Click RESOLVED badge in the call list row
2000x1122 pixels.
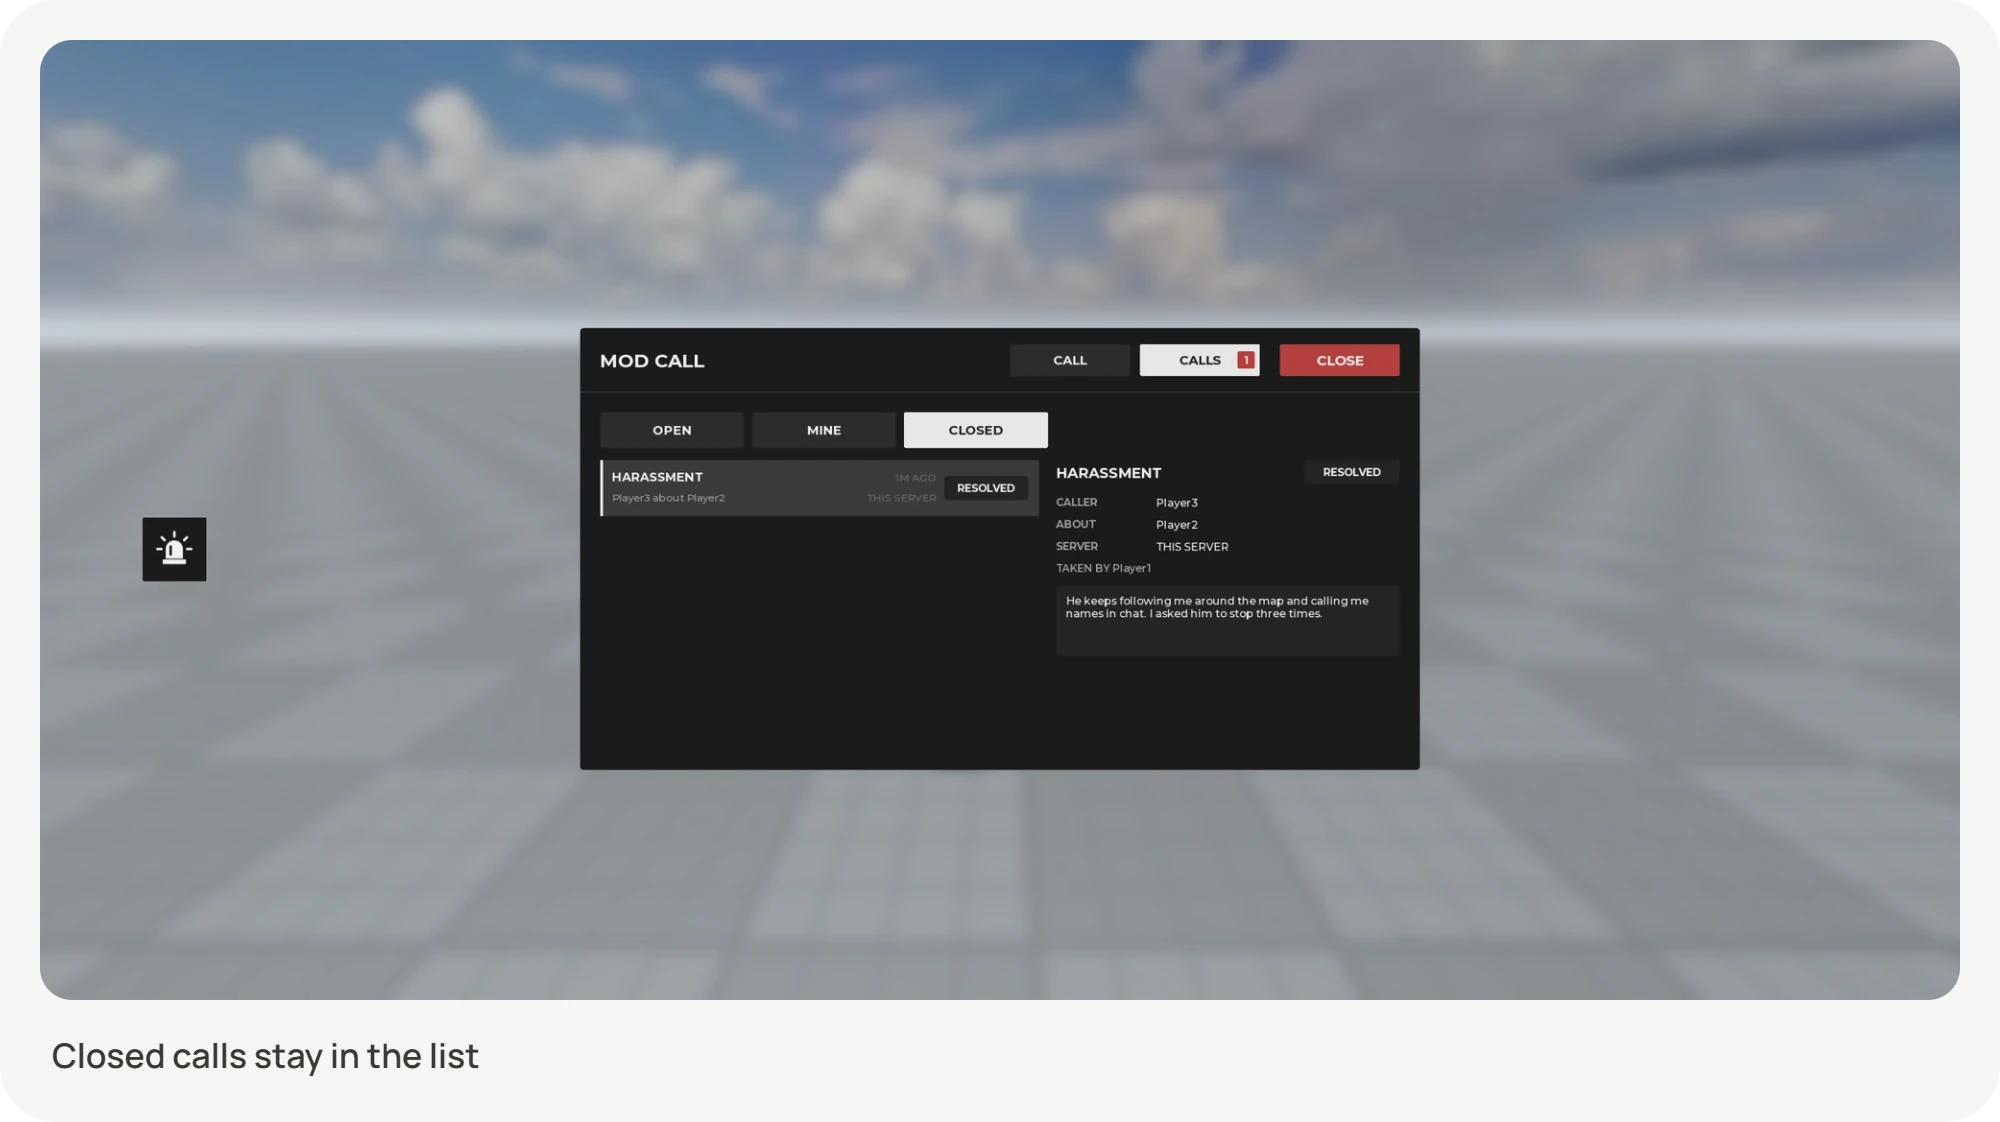point(986,488)
